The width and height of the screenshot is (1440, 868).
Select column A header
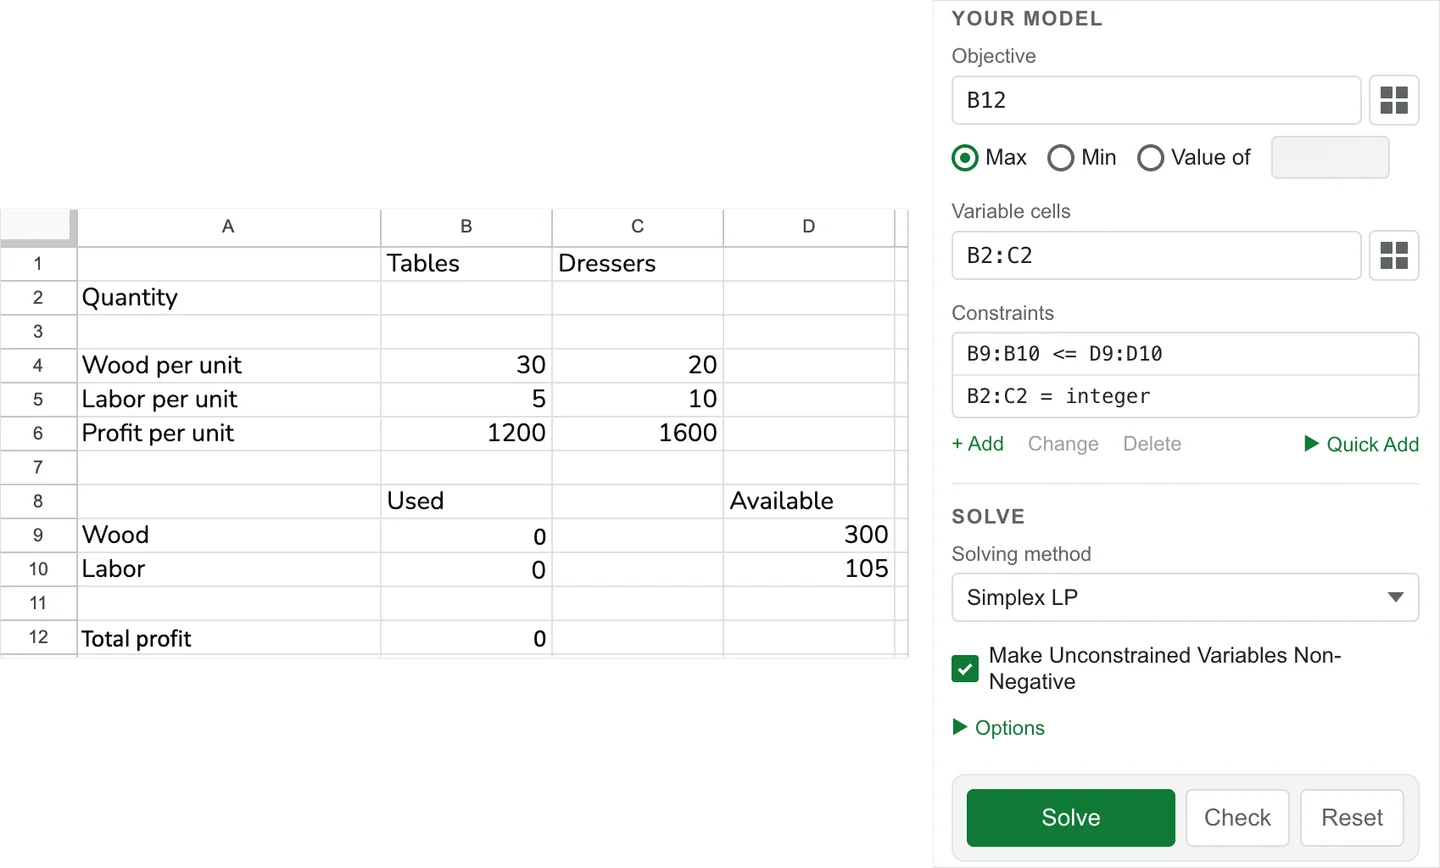pyautogui.click(x=228, y=227)
